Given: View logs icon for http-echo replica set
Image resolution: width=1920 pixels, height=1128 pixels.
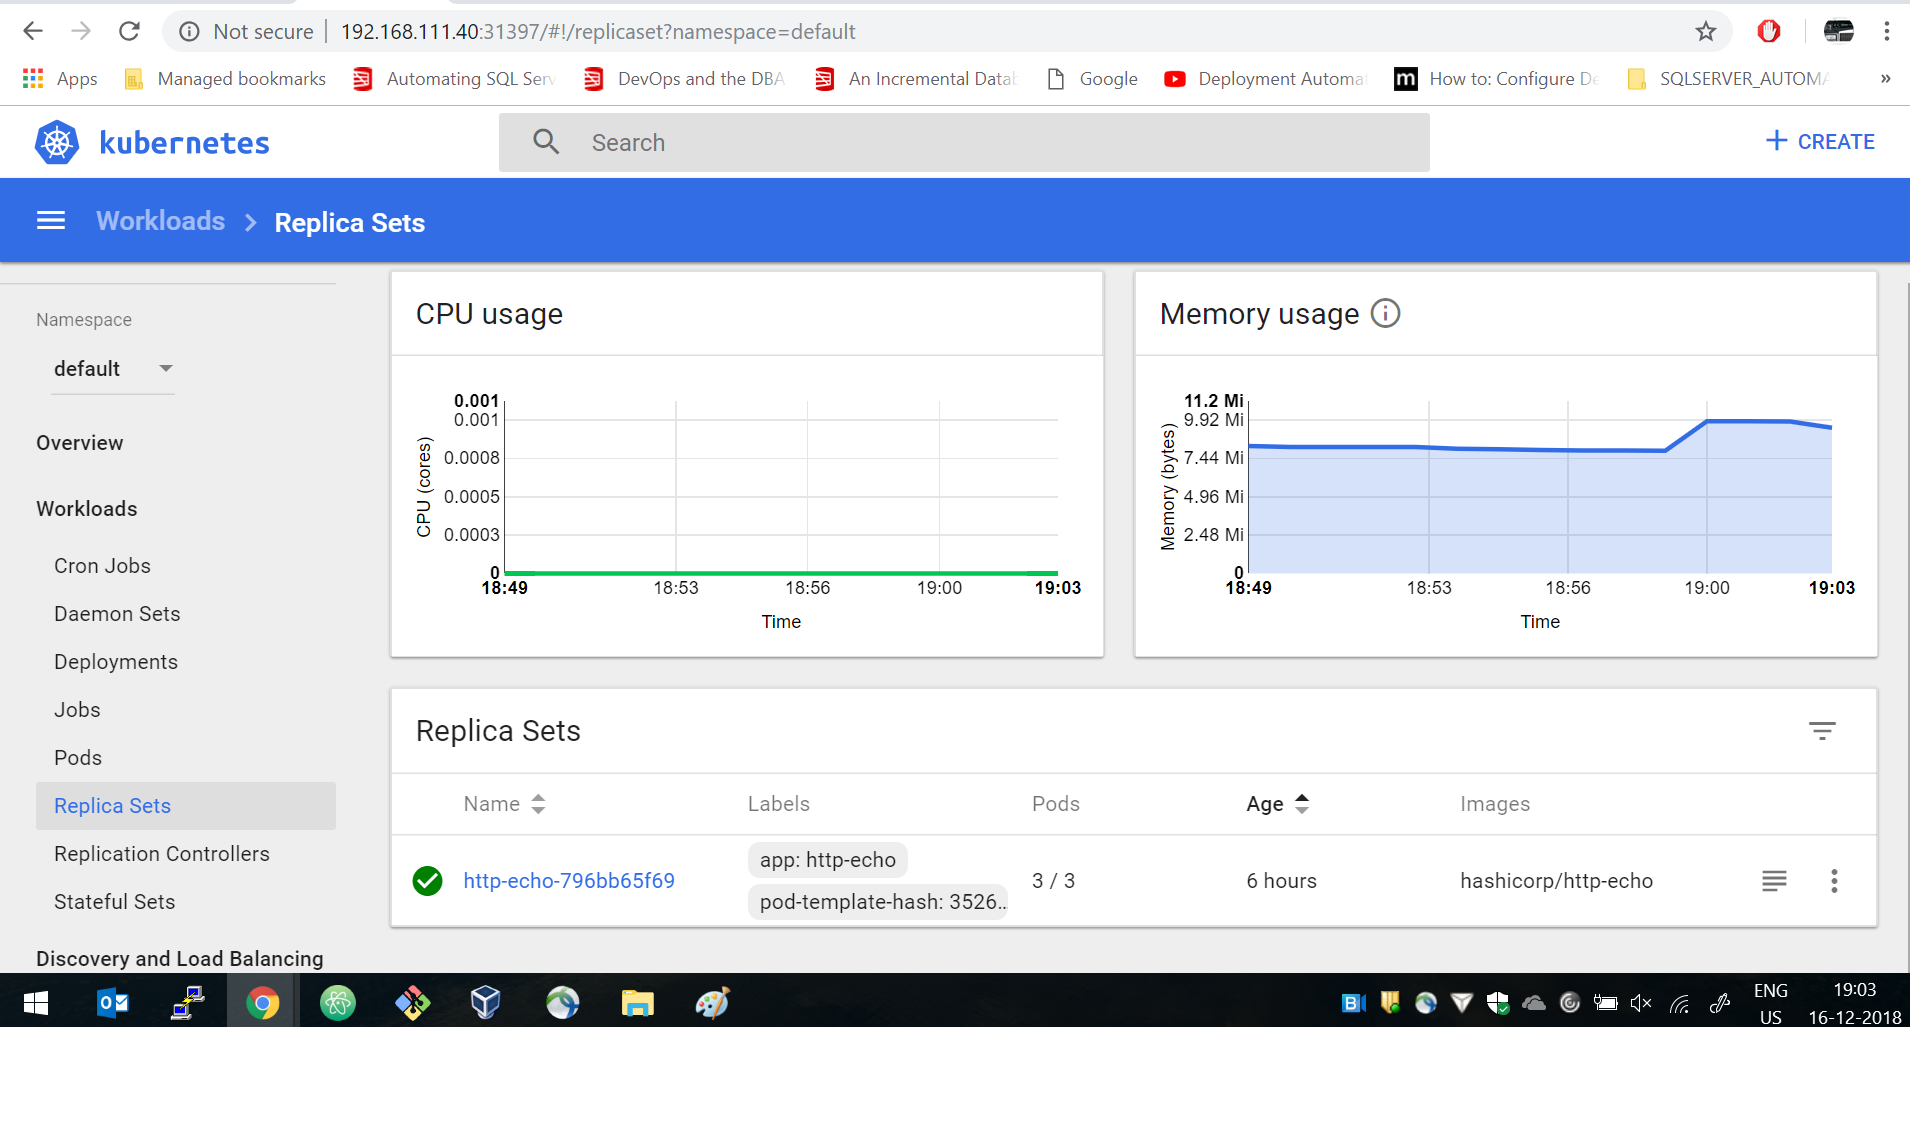Looking at the screenshot, I should [1774, 881].
